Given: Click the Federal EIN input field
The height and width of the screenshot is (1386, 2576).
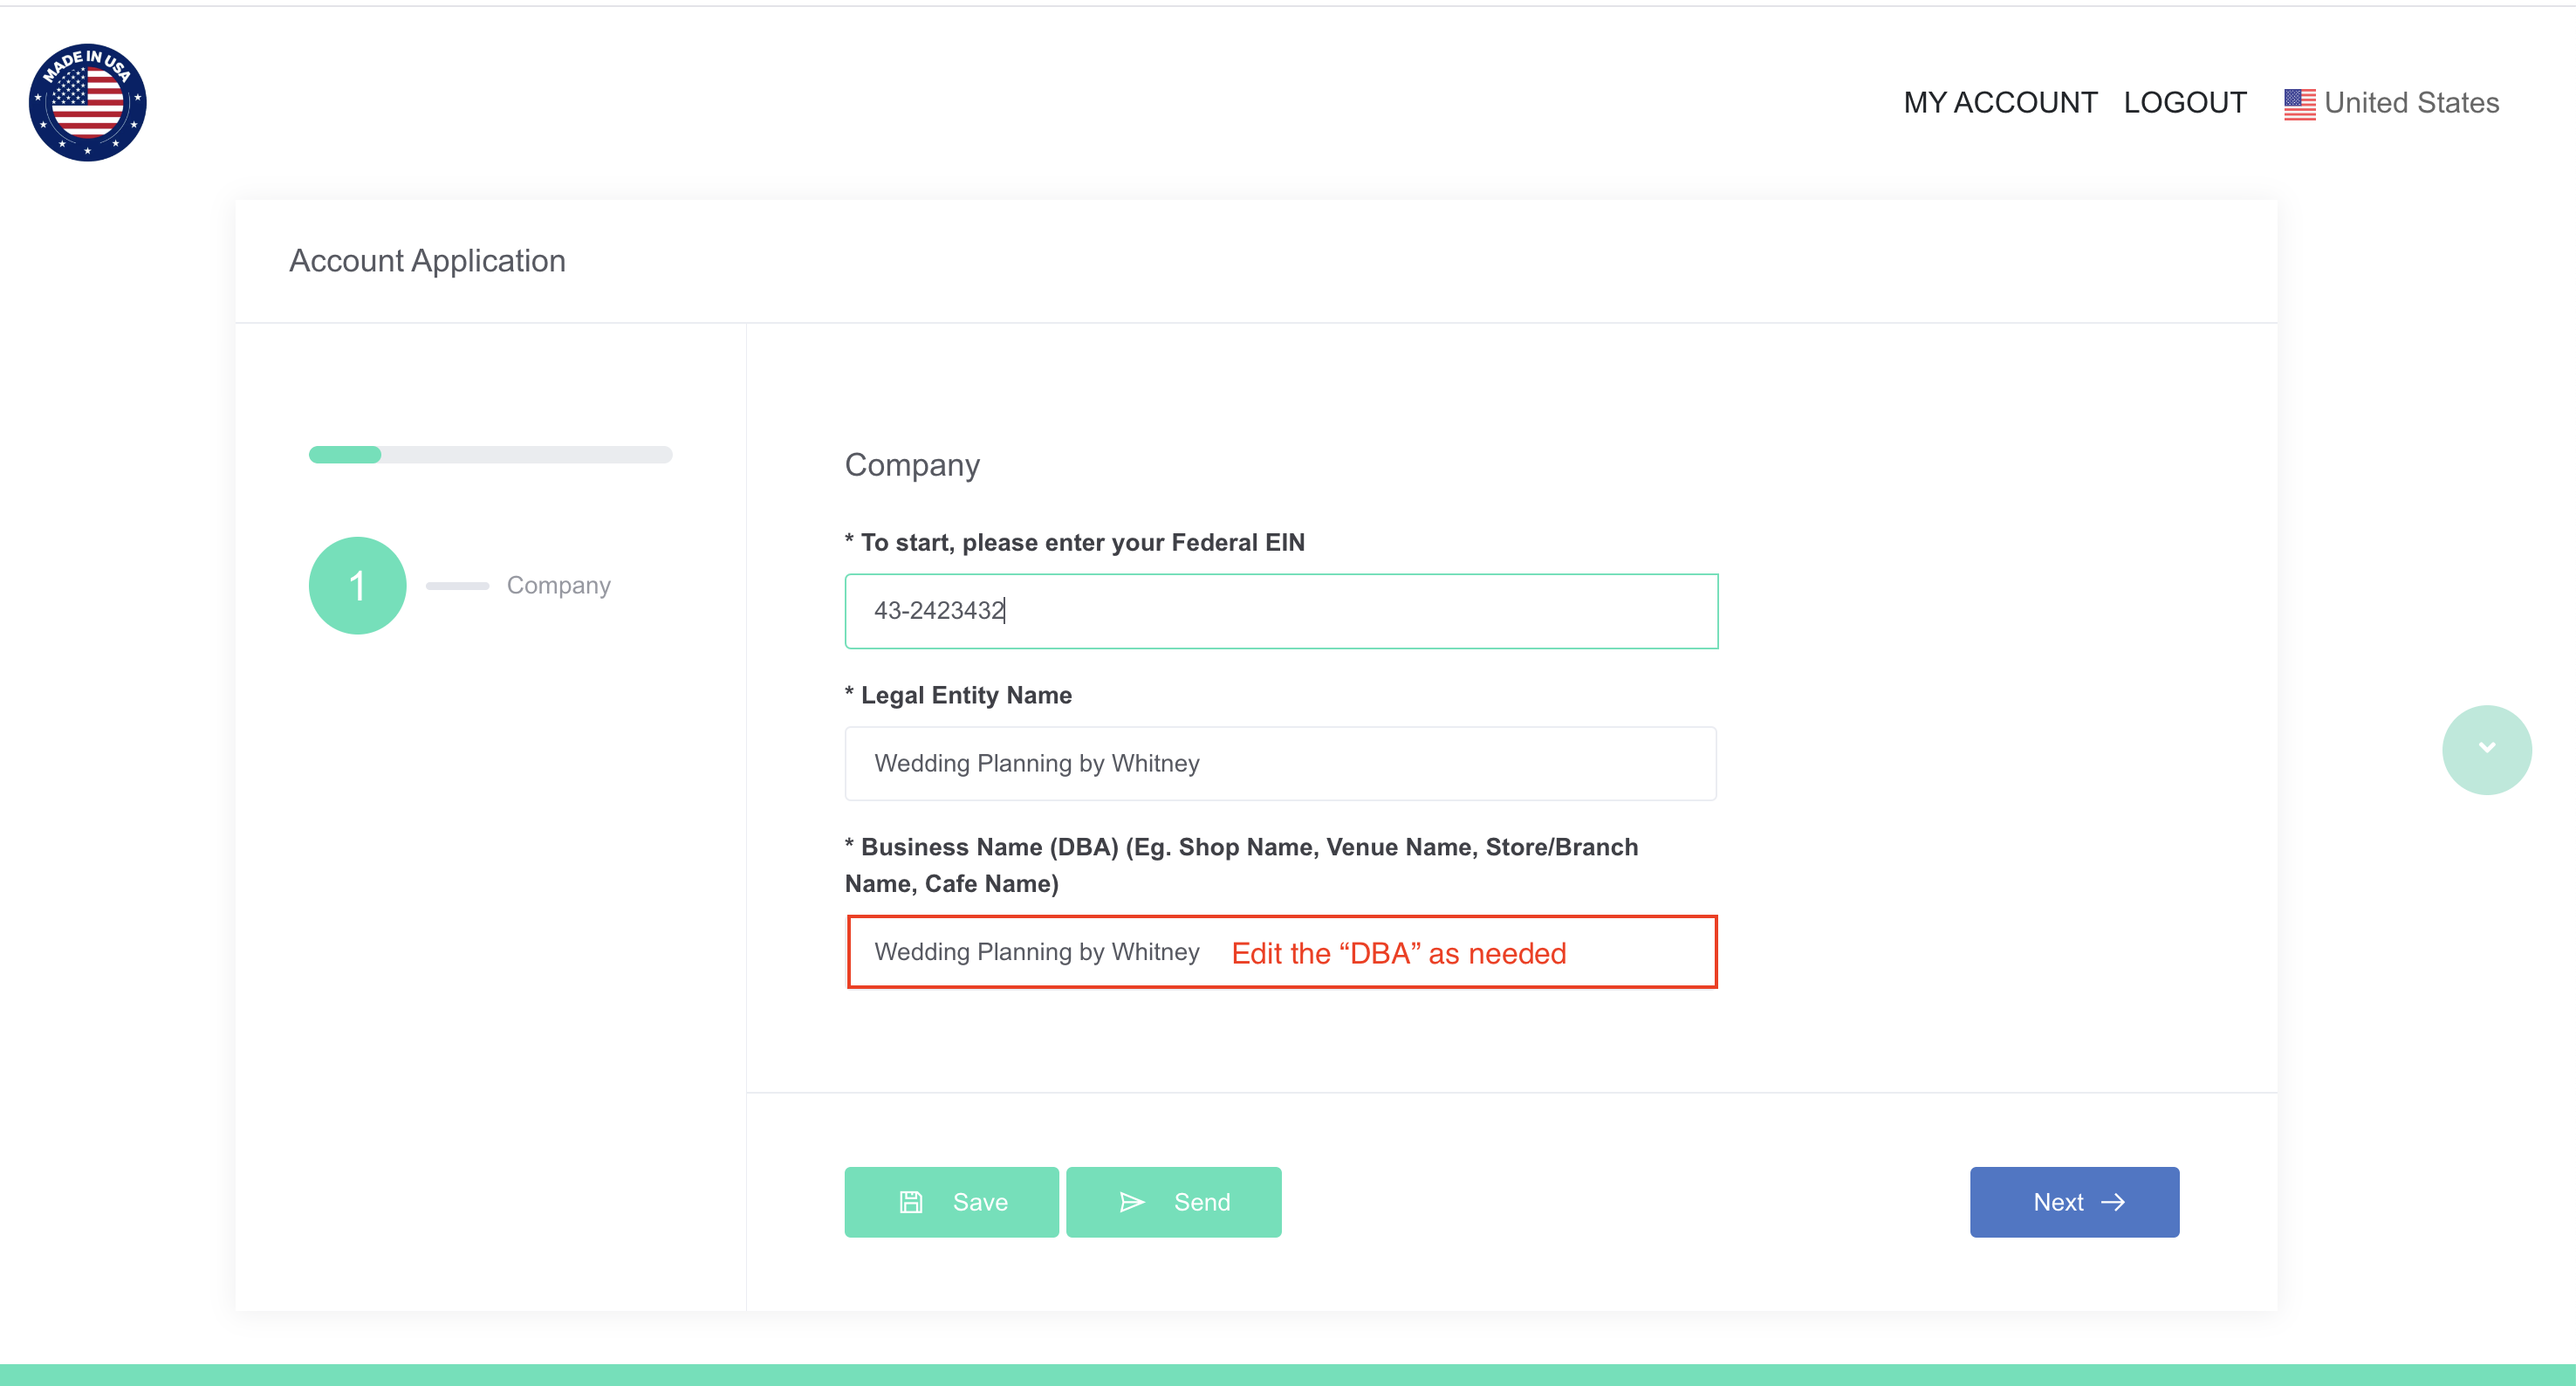Looking at the screenshot, I should coord(1281,611).
